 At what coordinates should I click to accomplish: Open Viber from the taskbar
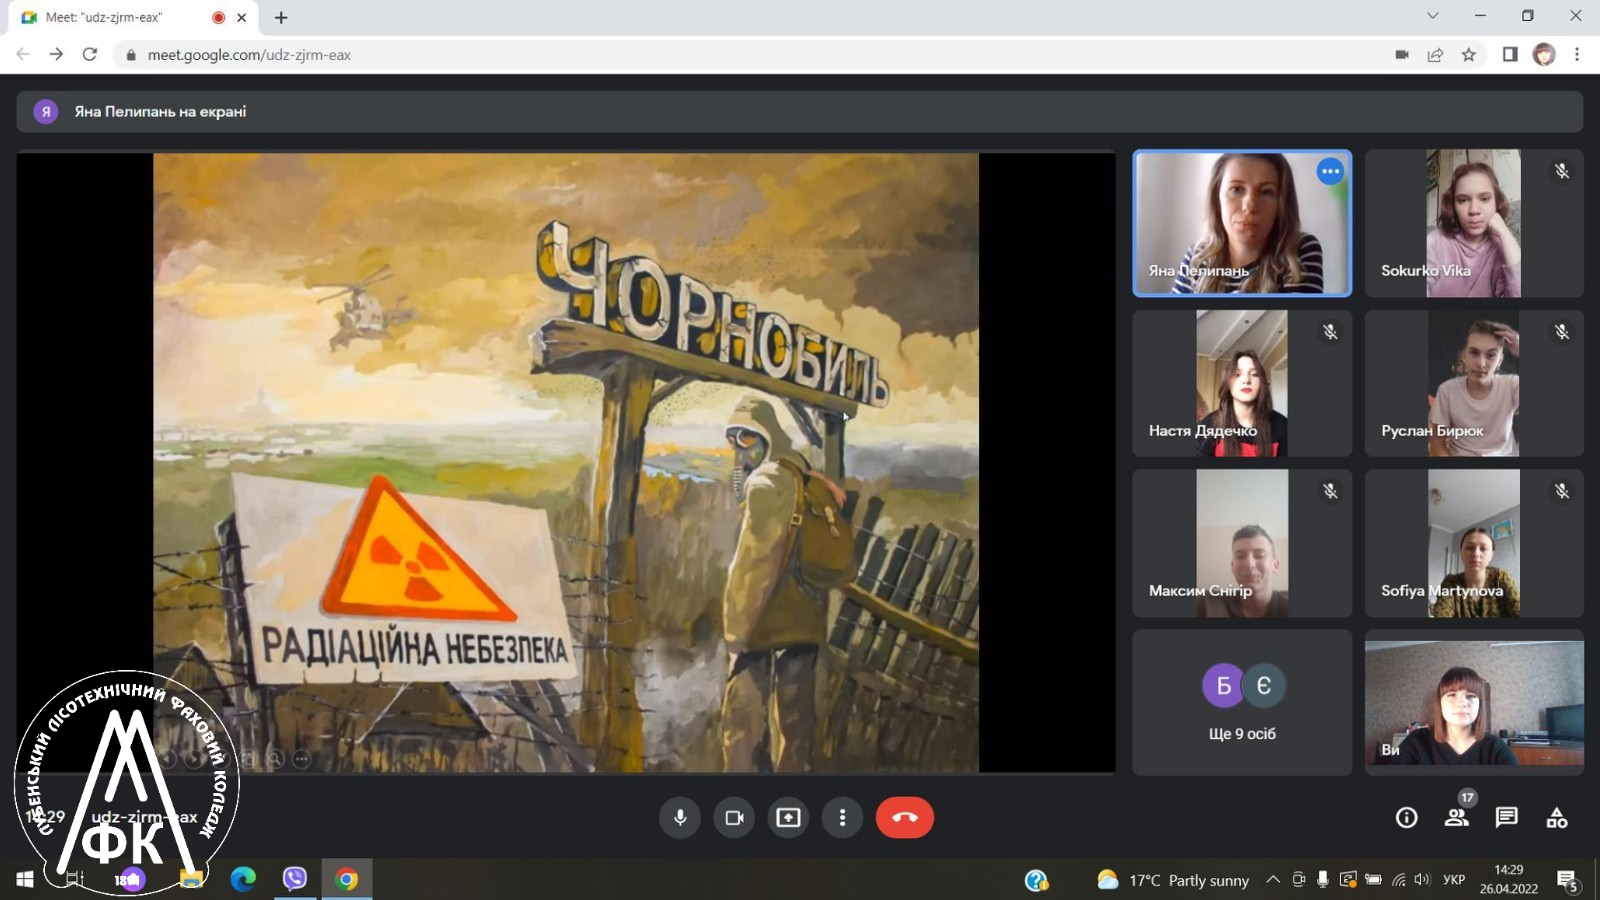pyautogui.click(x=295, y=879)
